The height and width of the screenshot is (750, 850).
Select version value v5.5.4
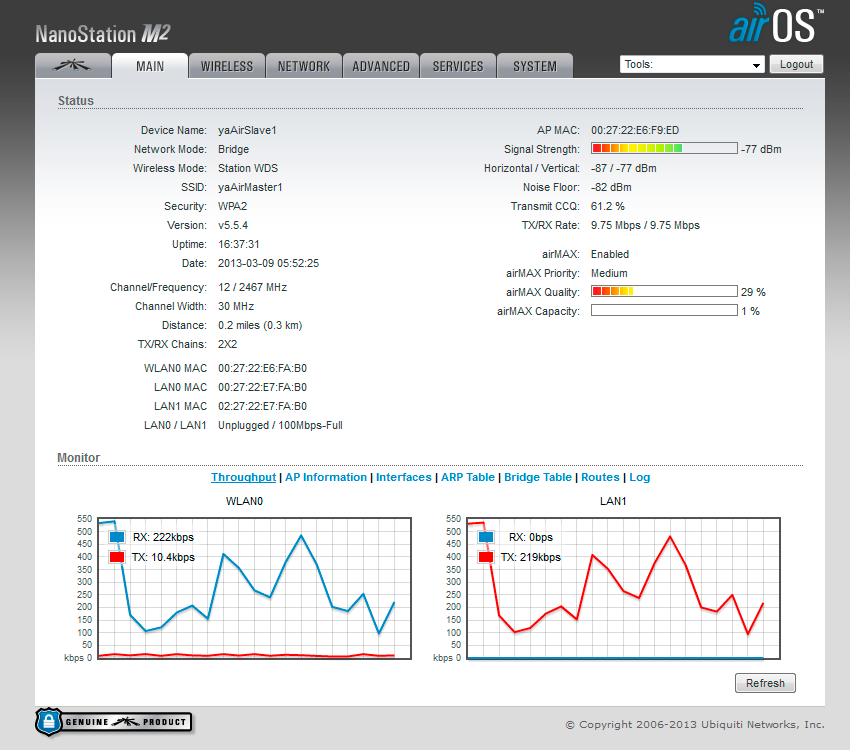point(233,225)
